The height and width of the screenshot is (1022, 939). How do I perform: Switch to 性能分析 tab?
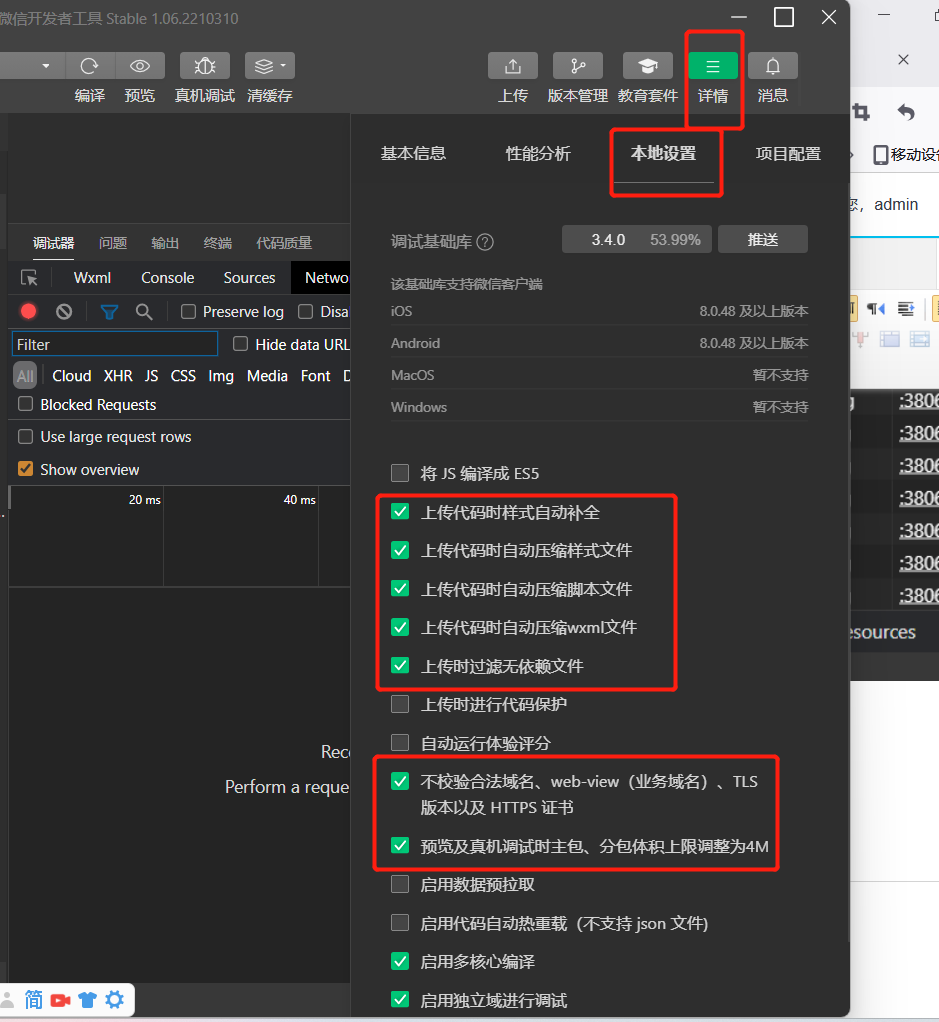538,154
